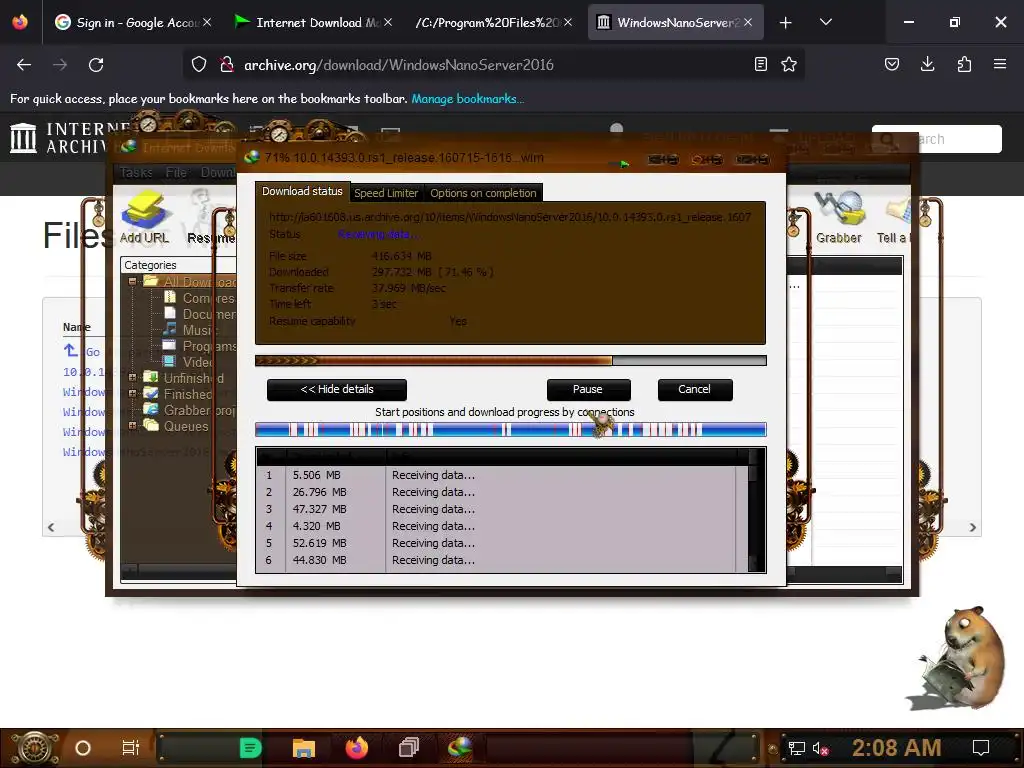The width and height of the screenshot is (1024, 768).
Task: Click the connections progress segment bar
Action: click(x=511, y=429)
